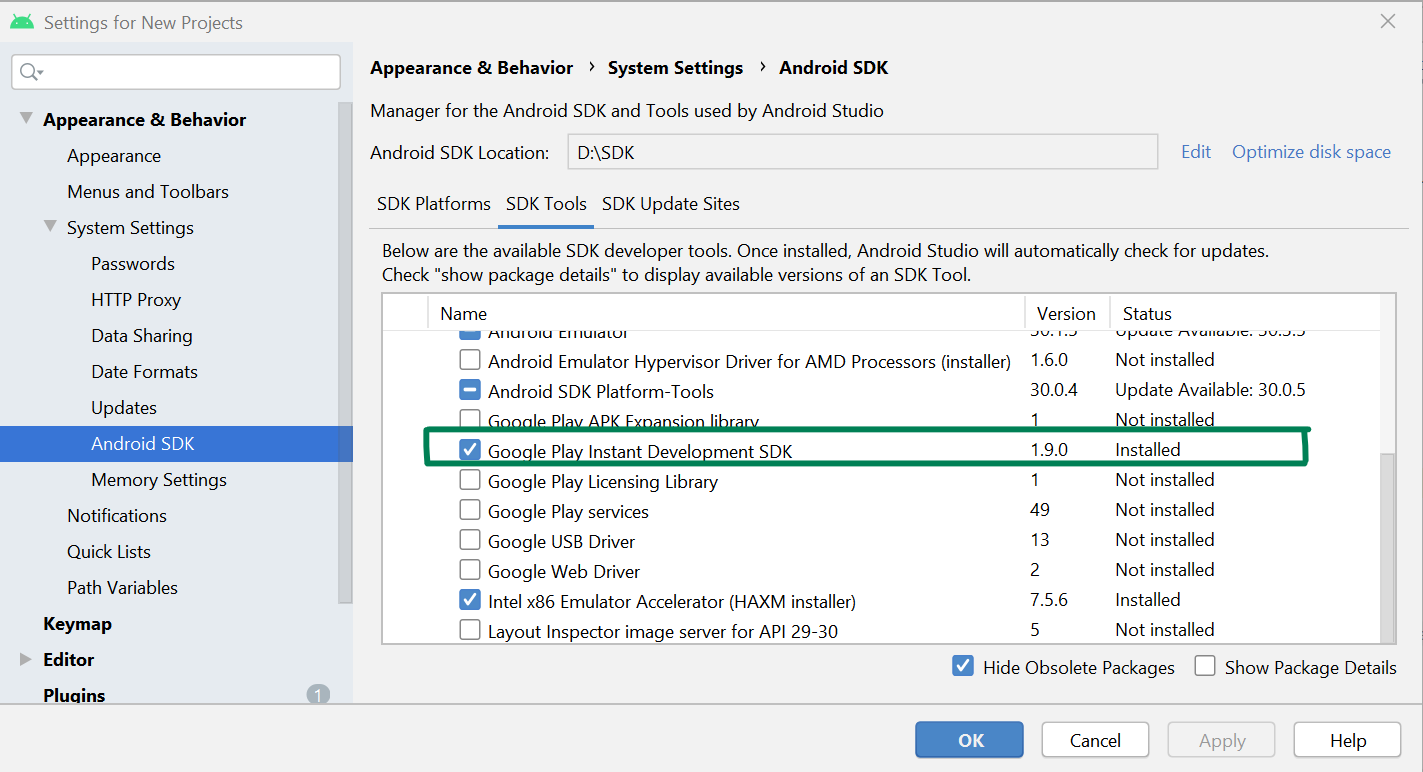
Task: Click Edit SDK location link
Action: 1196,152
